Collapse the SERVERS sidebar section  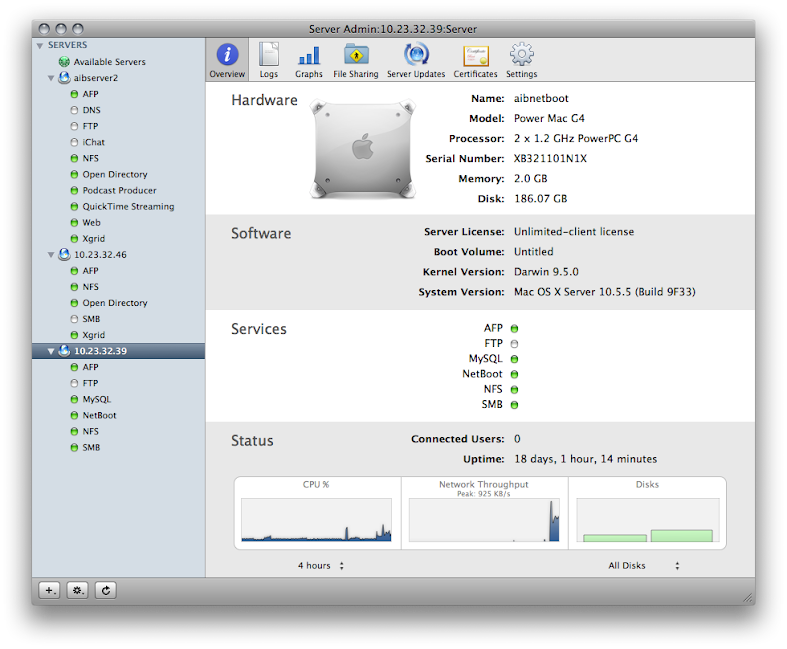point(40,46)
